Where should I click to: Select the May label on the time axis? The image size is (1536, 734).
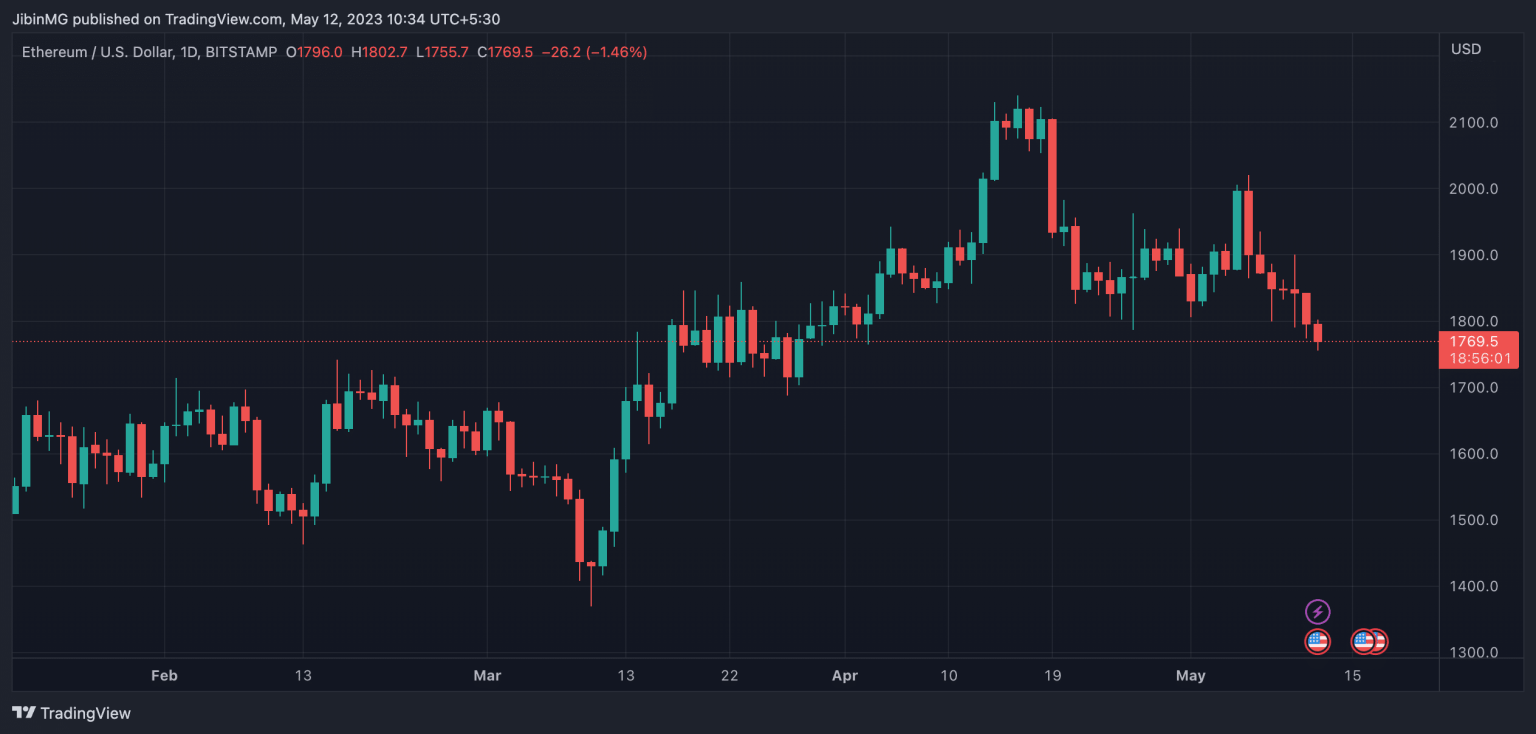tap(1191, 676)
